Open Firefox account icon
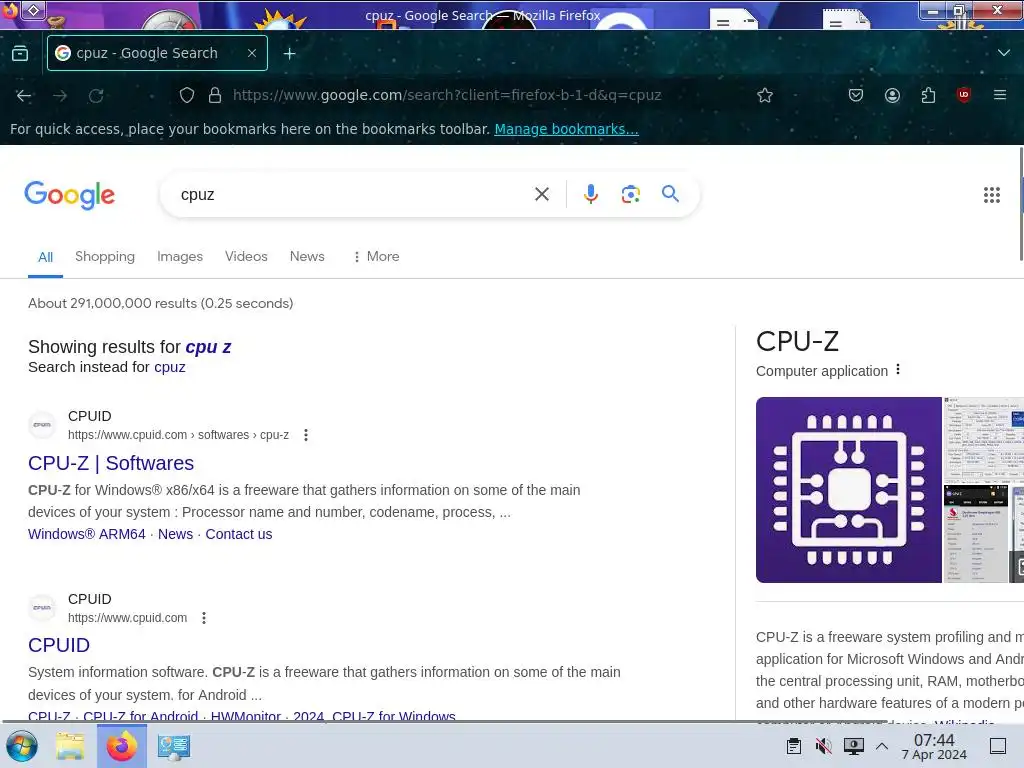 pyautogui.click(x=892, y=95)
